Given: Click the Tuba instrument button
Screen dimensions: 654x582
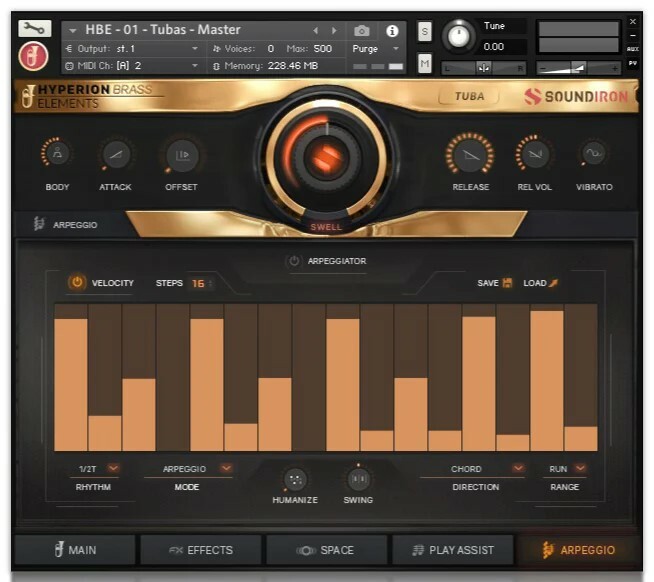Looking at the screenshot, I should [469, 96].
